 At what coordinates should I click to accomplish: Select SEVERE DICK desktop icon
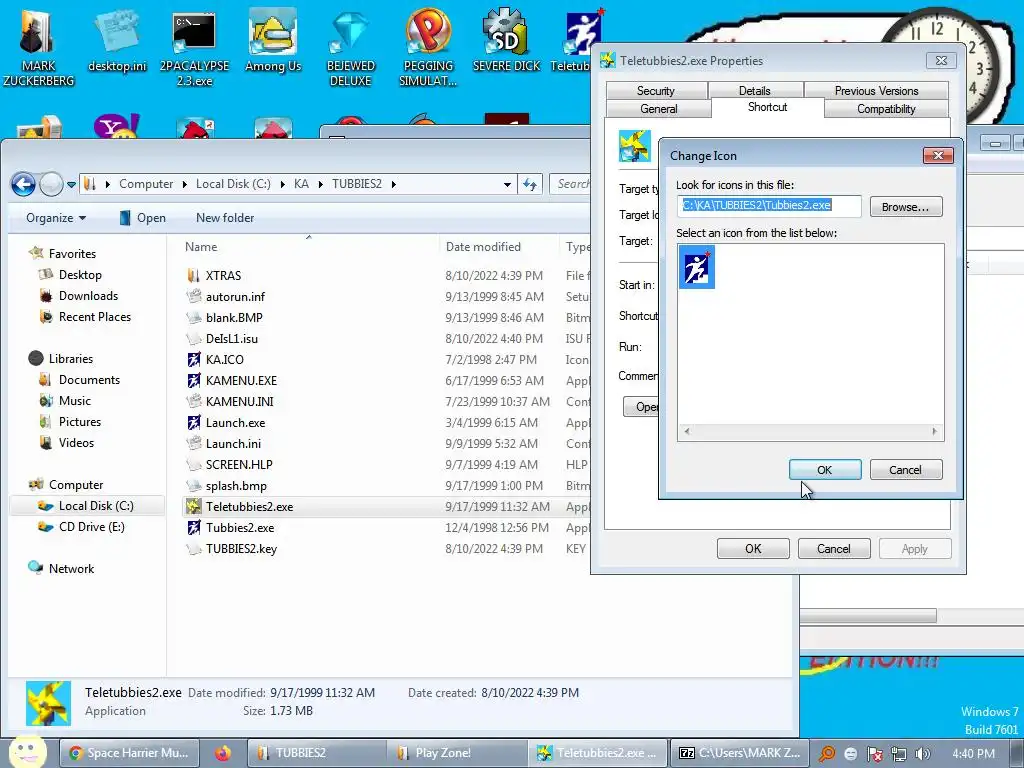pos(506,41)
